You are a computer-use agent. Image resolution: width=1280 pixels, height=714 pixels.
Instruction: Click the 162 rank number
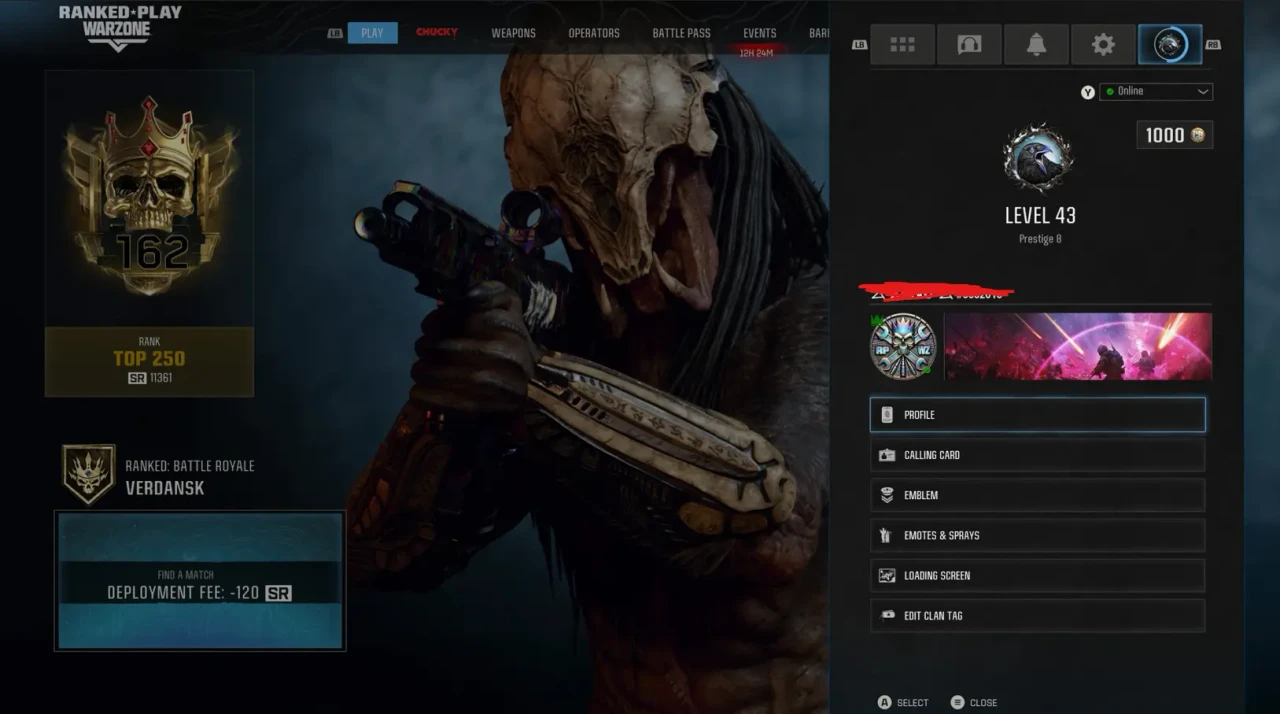151,252
